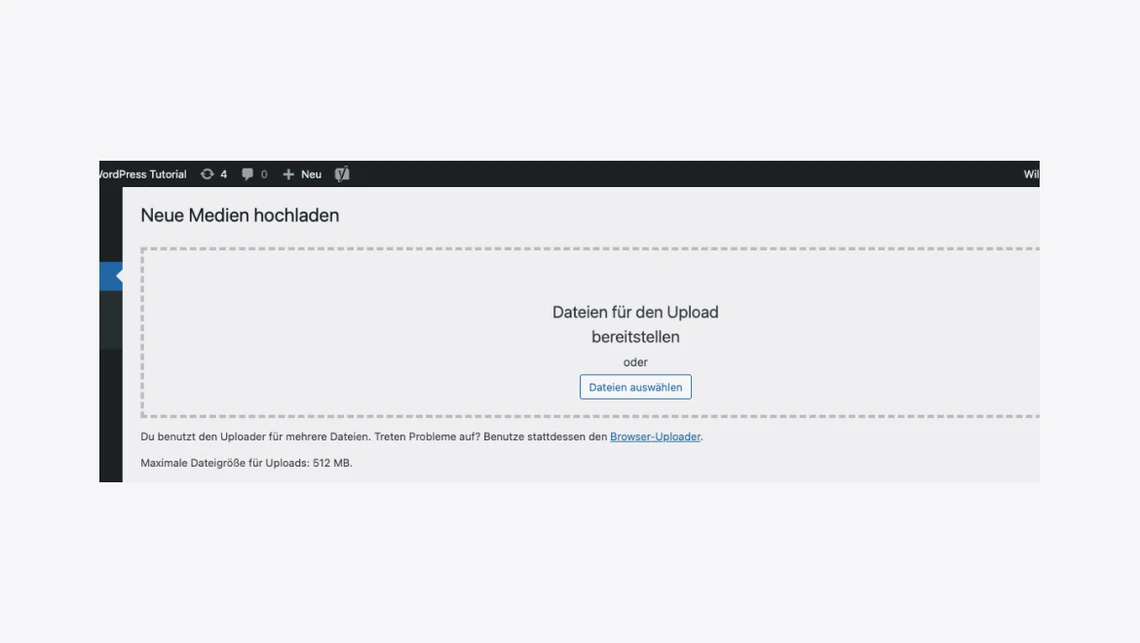This screenshot has width=1140, height=643.
Task: Click the update count number 4
Action: [x=224, y=174]
